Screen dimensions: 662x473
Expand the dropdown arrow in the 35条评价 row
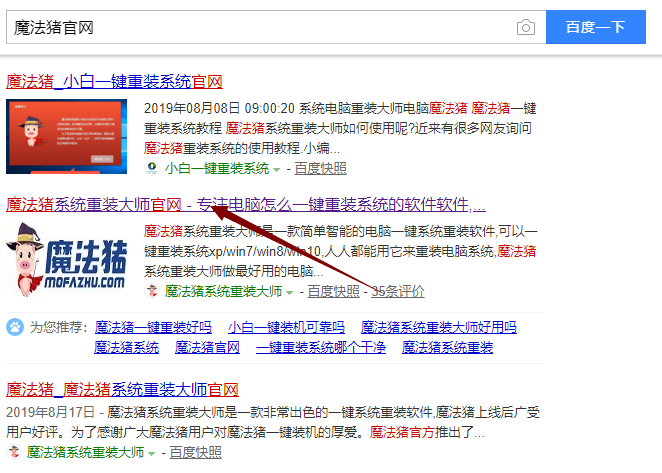290,292
